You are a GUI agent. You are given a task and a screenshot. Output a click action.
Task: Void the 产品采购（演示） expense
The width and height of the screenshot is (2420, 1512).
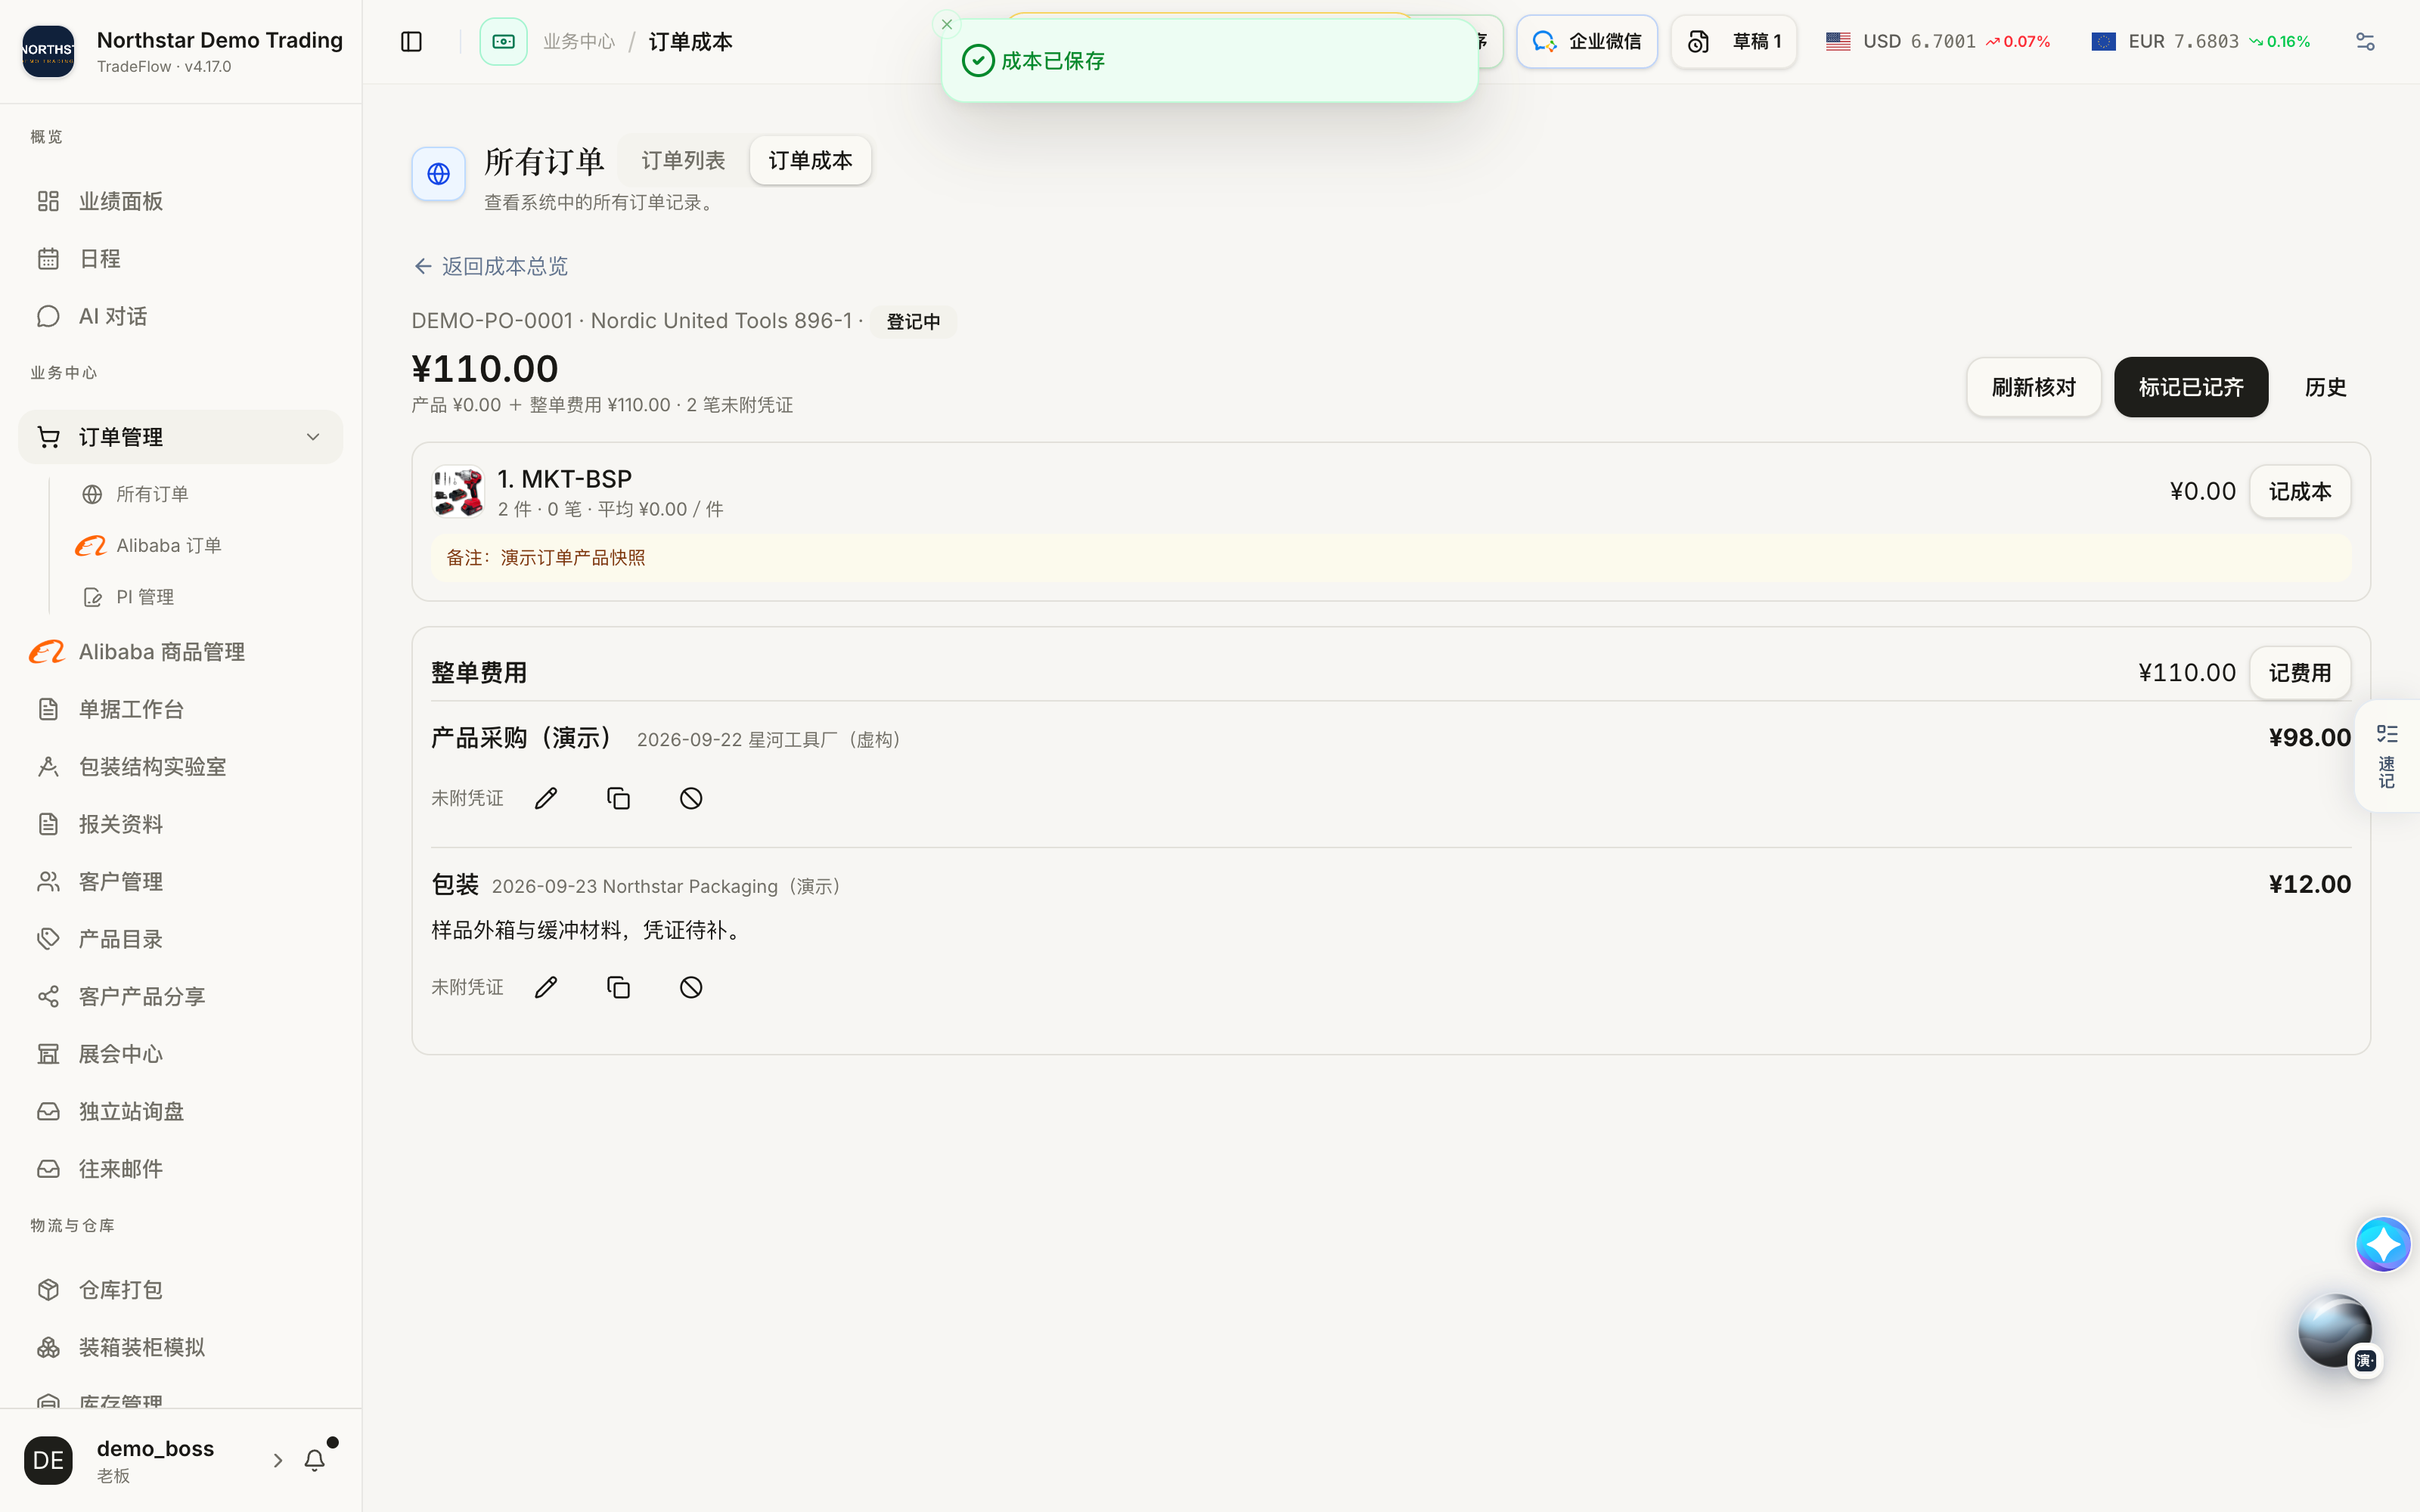[691, 798]
